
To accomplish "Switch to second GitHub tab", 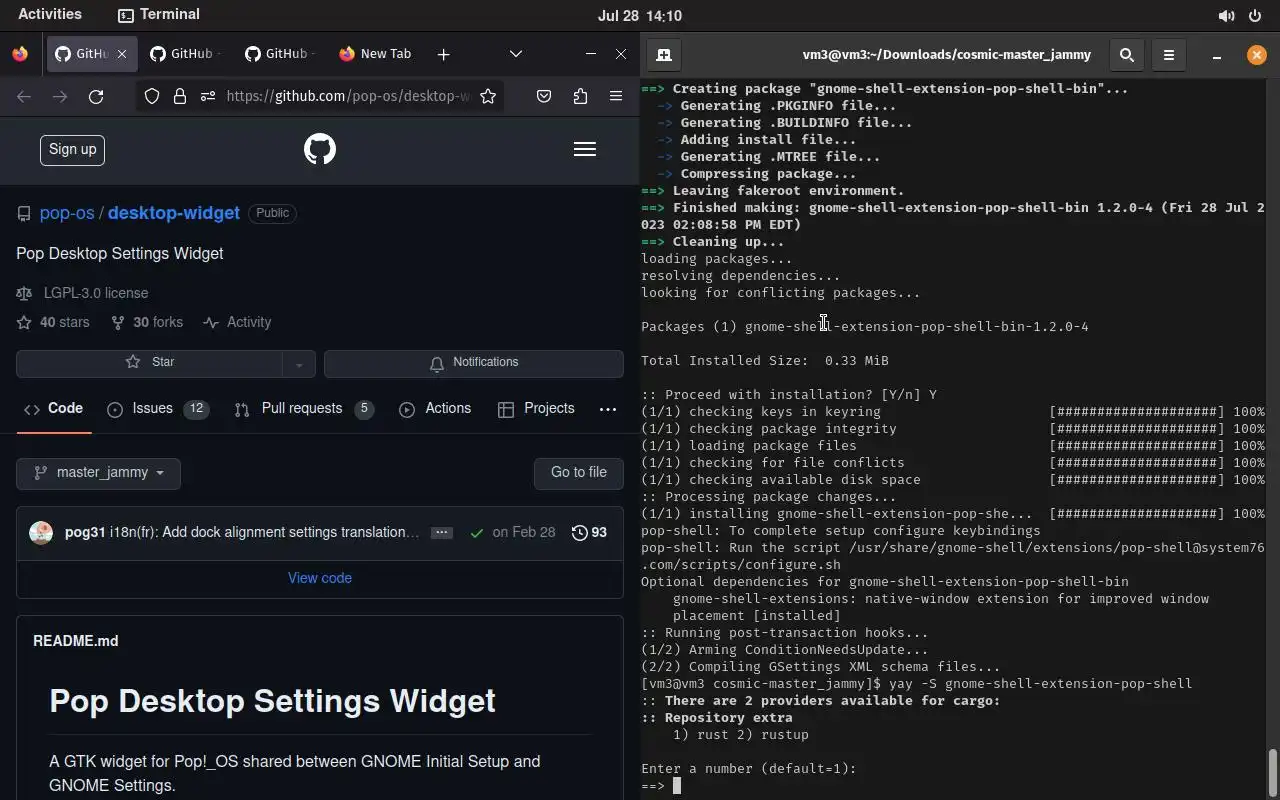I will 186,54.
